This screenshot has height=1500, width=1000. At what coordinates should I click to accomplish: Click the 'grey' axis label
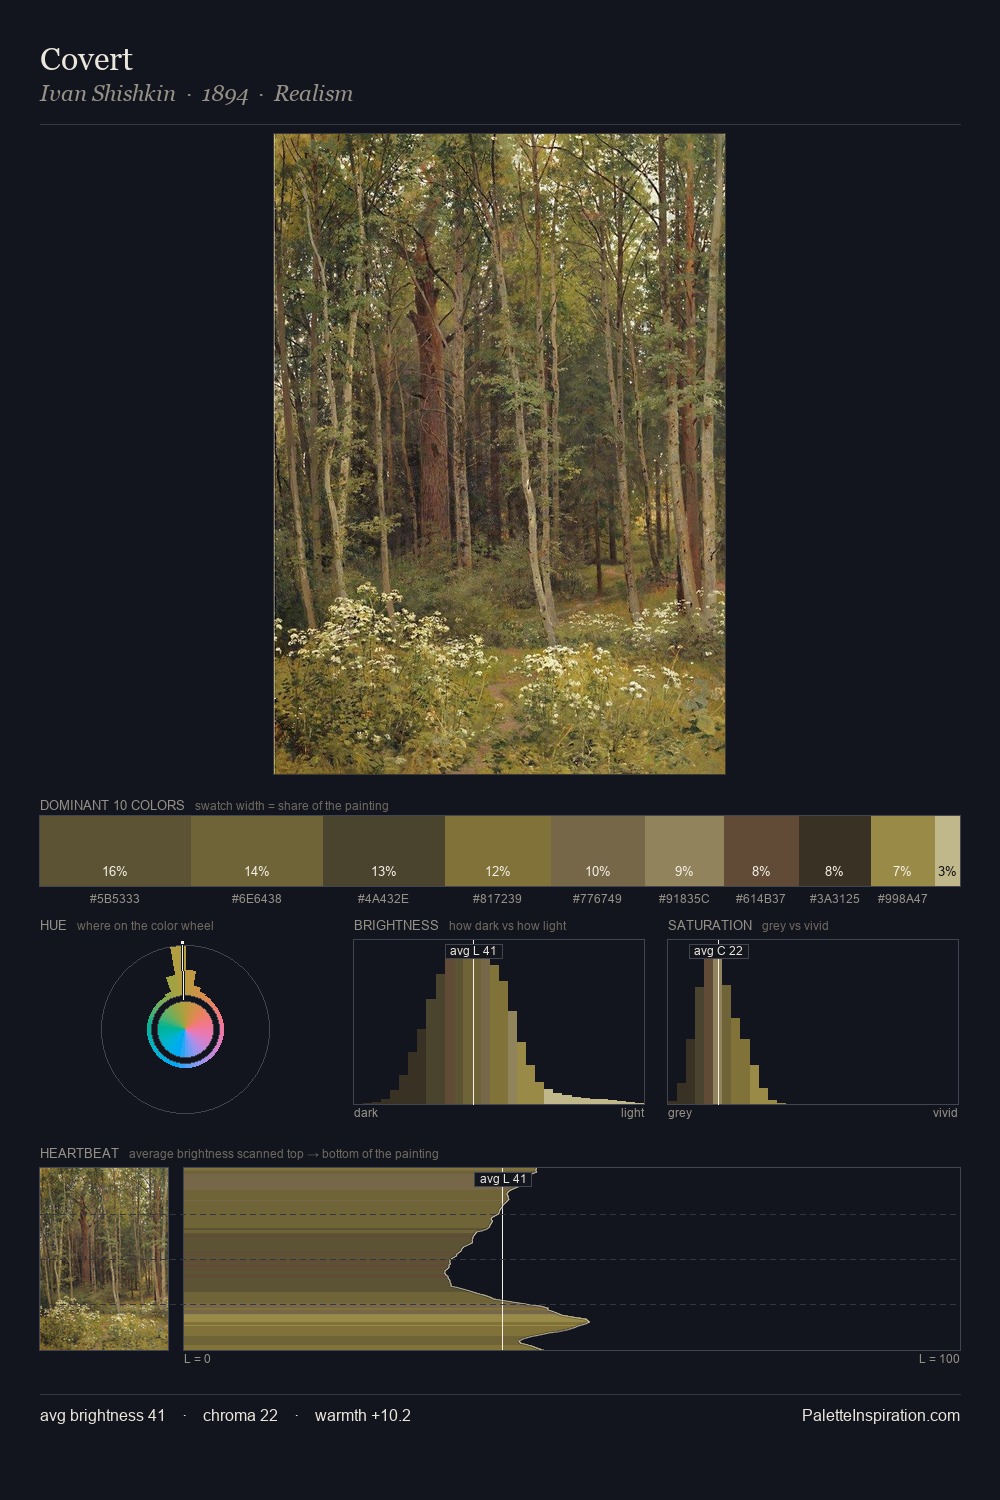680,1113
